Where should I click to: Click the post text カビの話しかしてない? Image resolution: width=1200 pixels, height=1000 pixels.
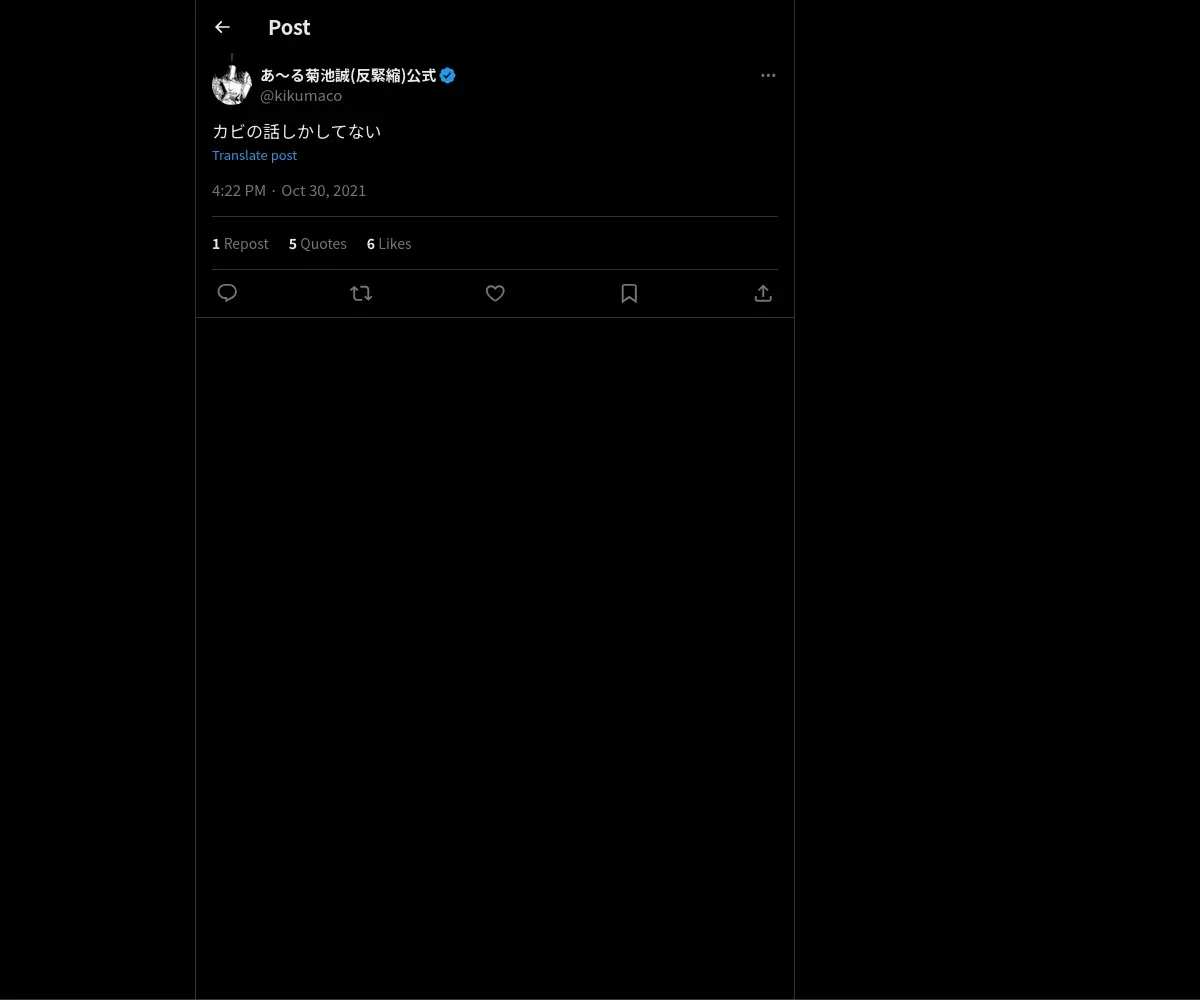click(296, 132)
